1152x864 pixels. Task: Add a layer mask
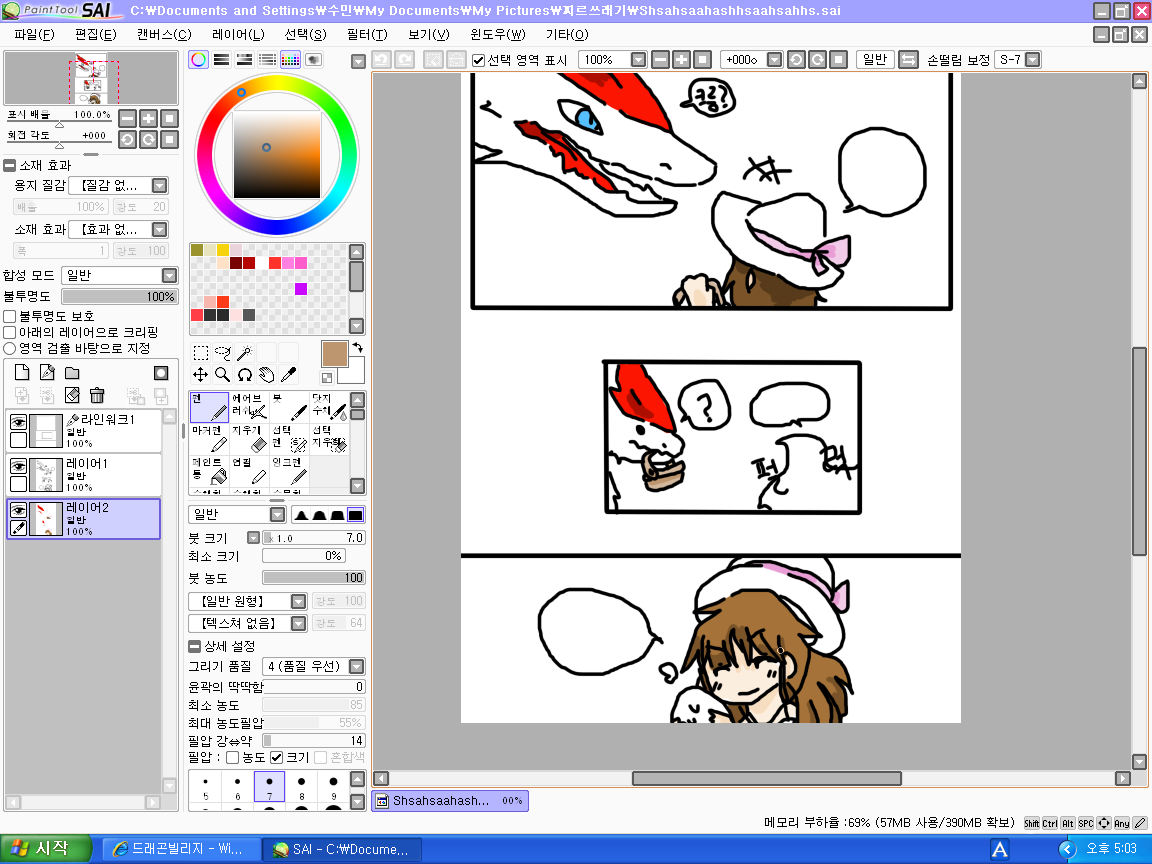161,372
